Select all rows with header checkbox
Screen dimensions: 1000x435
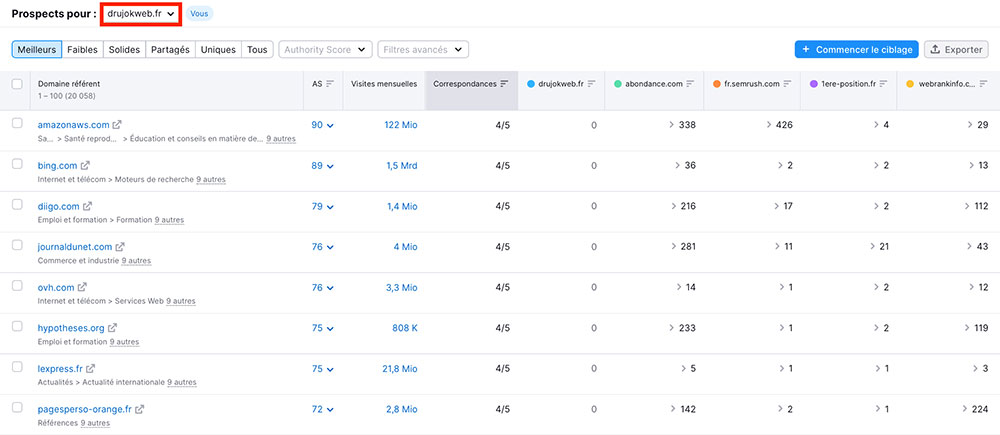[17, 84]
